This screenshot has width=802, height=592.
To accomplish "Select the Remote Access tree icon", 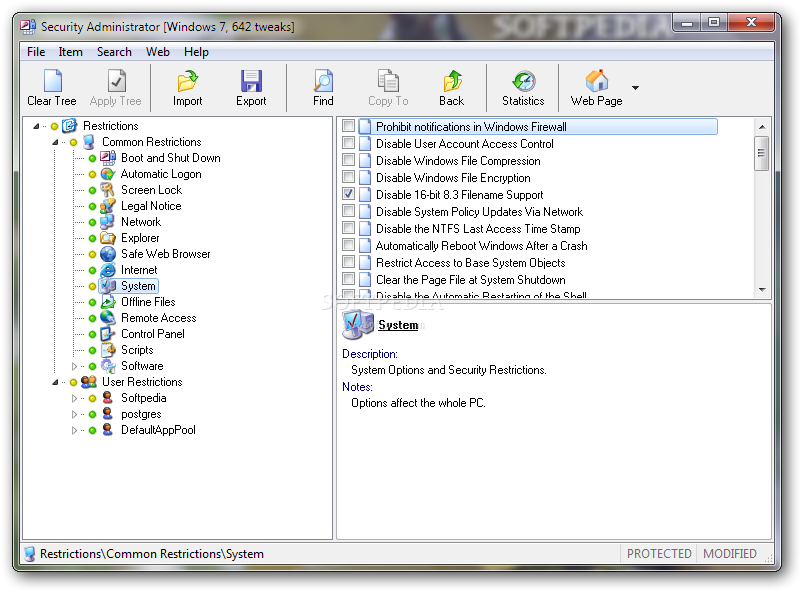I will point(108,318).
